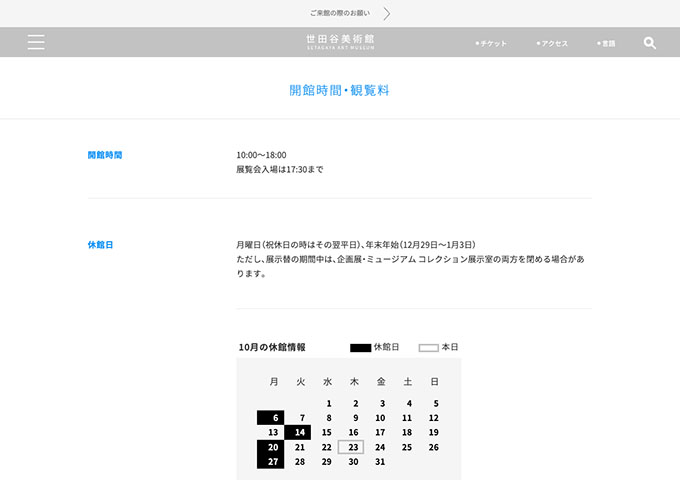Click the 休館日 section label
The width and height of the screenshot is (680, 480).
[x=100, y=245]
